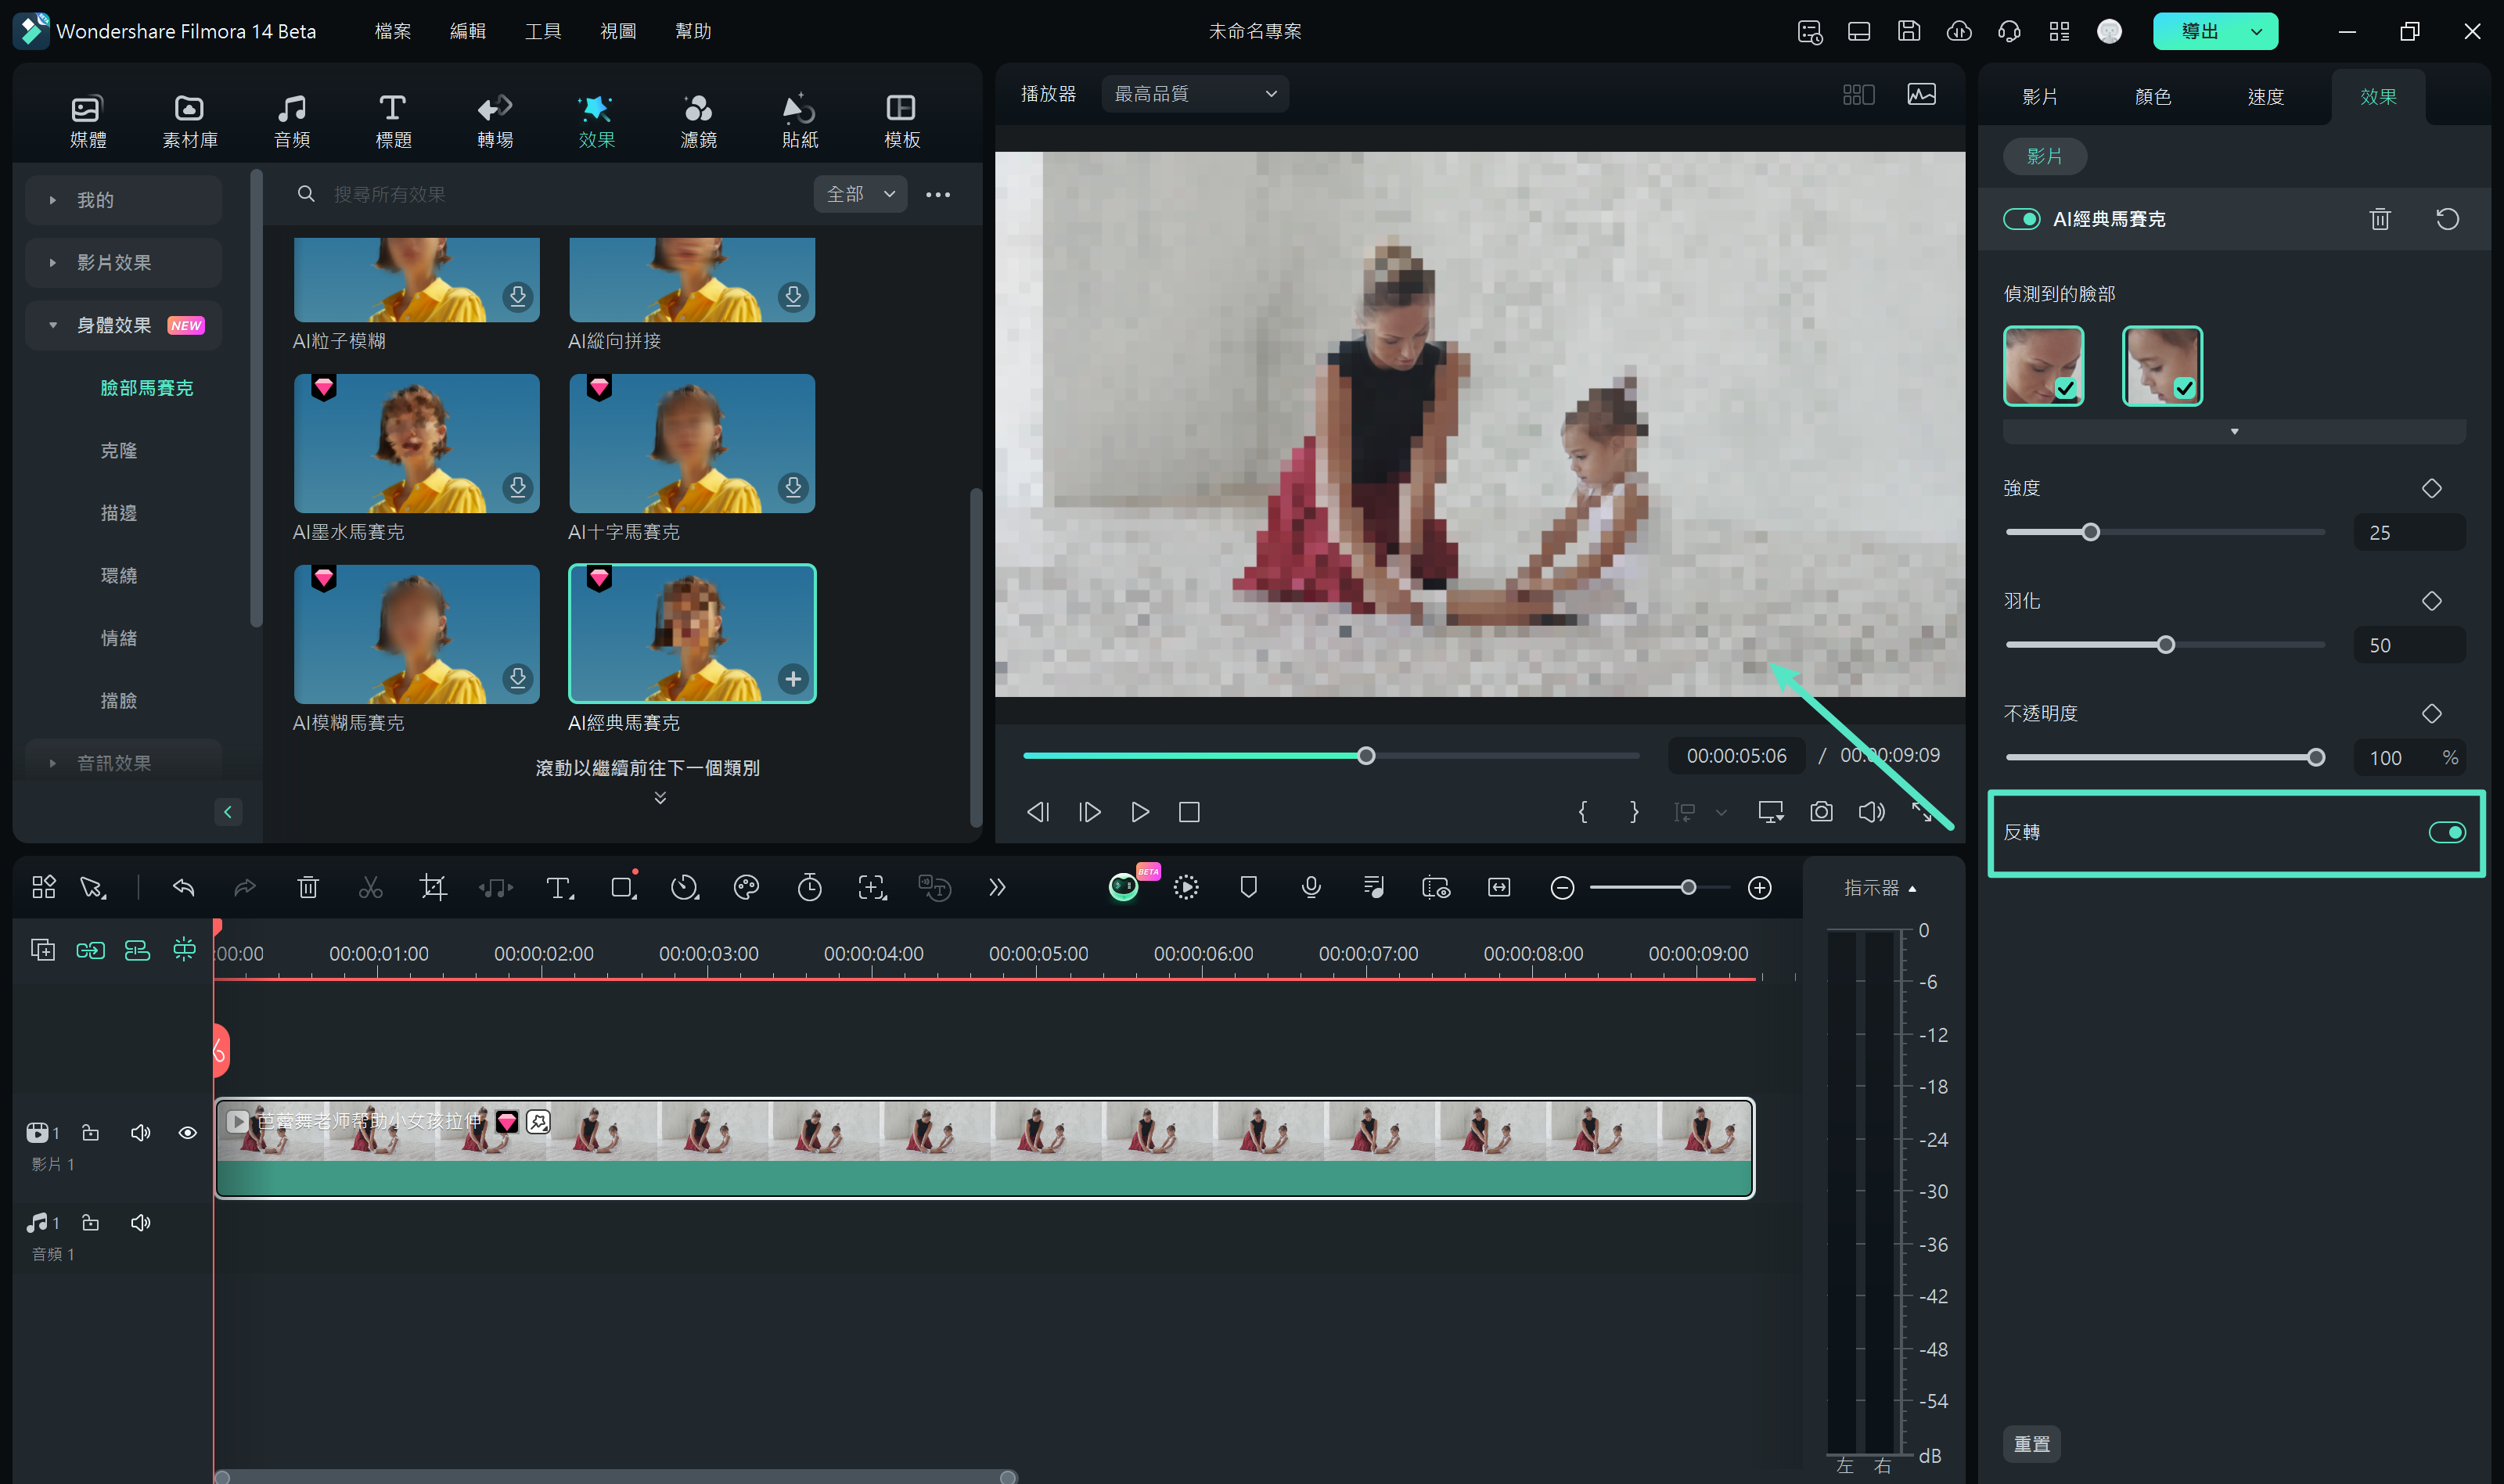Open the 音頻 audio panel

coord(292,120)
